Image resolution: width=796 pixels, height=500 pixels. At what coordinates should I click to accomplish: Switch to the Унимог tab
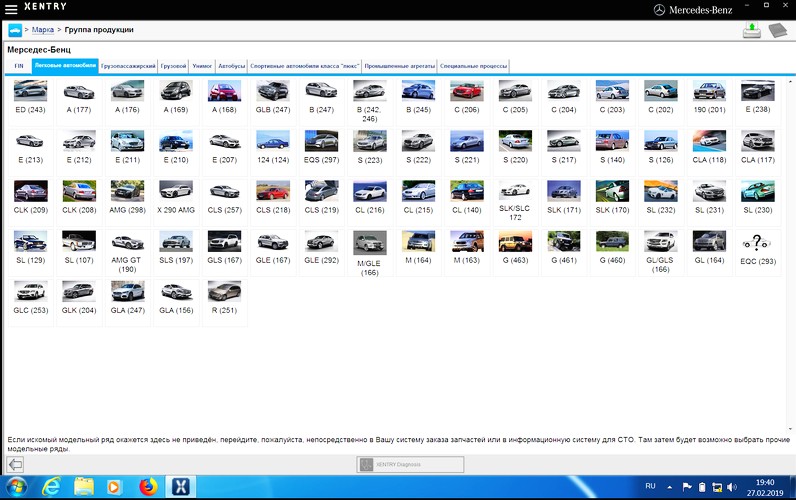[202, 66]
